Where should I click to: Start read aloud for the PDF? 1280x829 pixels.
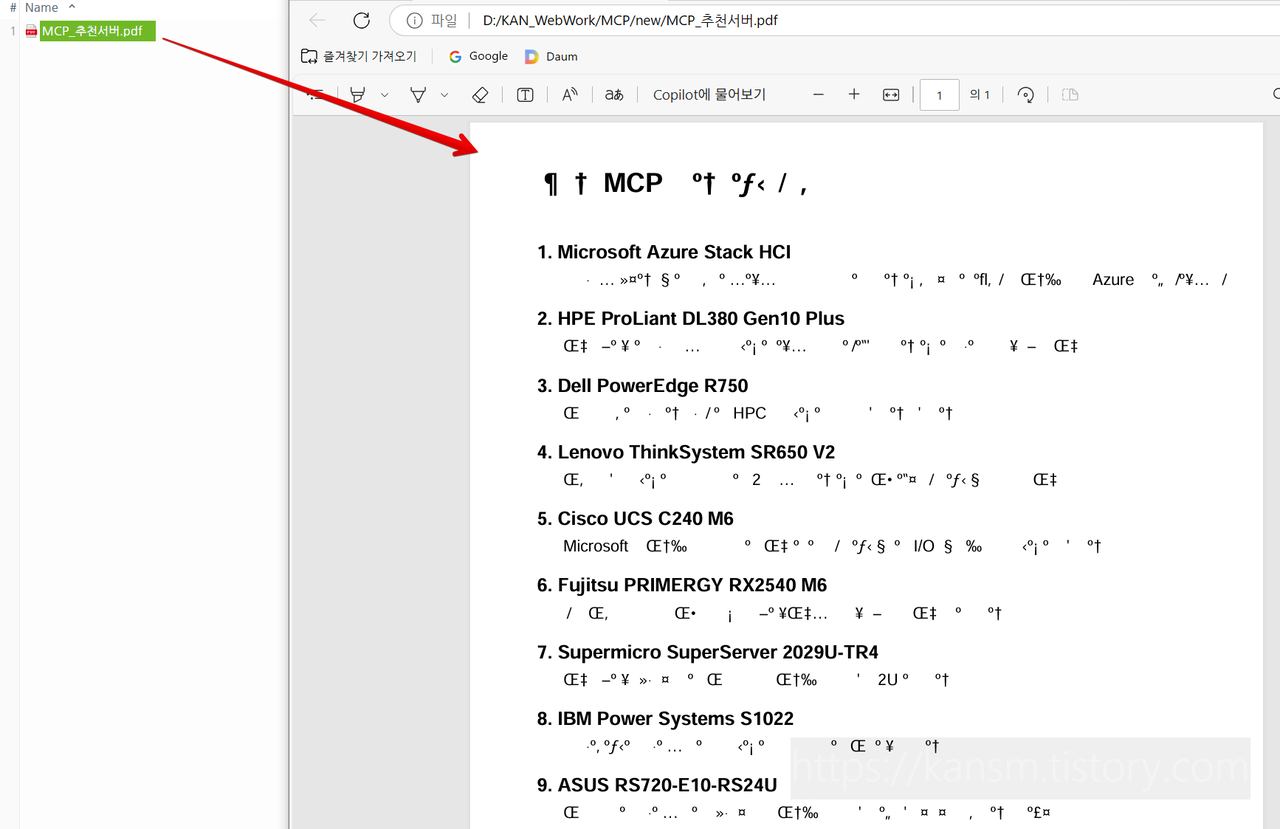(570, 94)
